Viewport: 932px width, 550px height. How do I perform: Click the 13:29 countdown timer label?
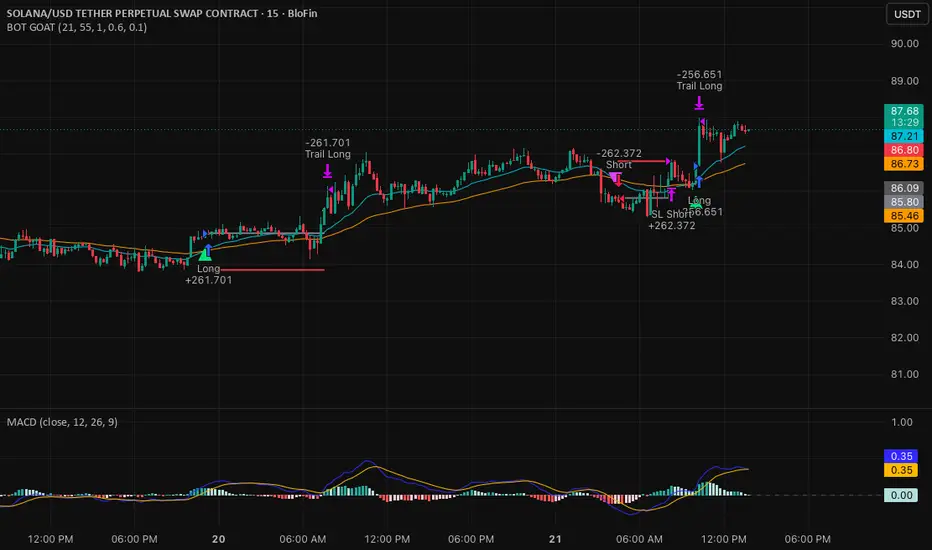[904, 122]
